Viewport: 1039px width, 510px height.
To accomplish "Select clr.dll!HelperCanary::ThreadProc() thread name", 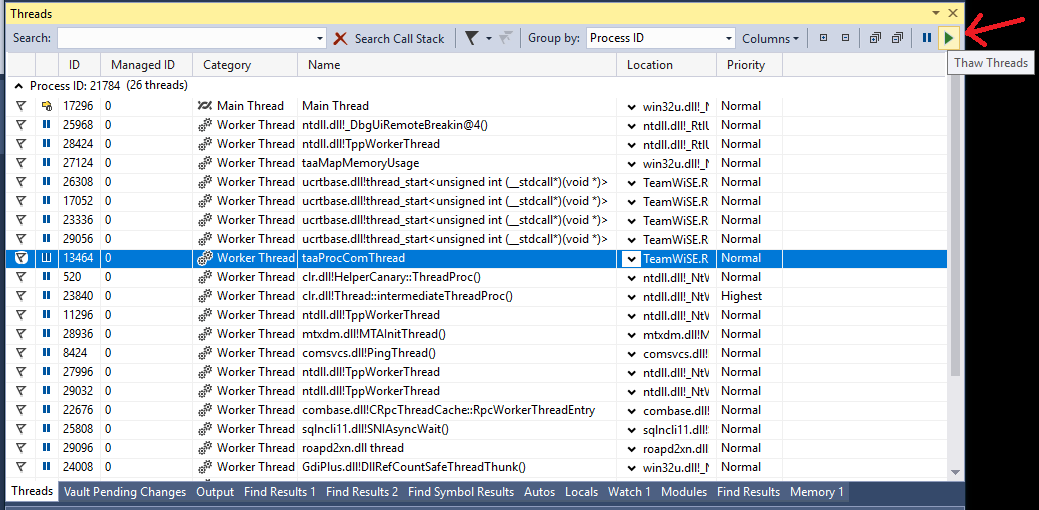I will [391, 277].
